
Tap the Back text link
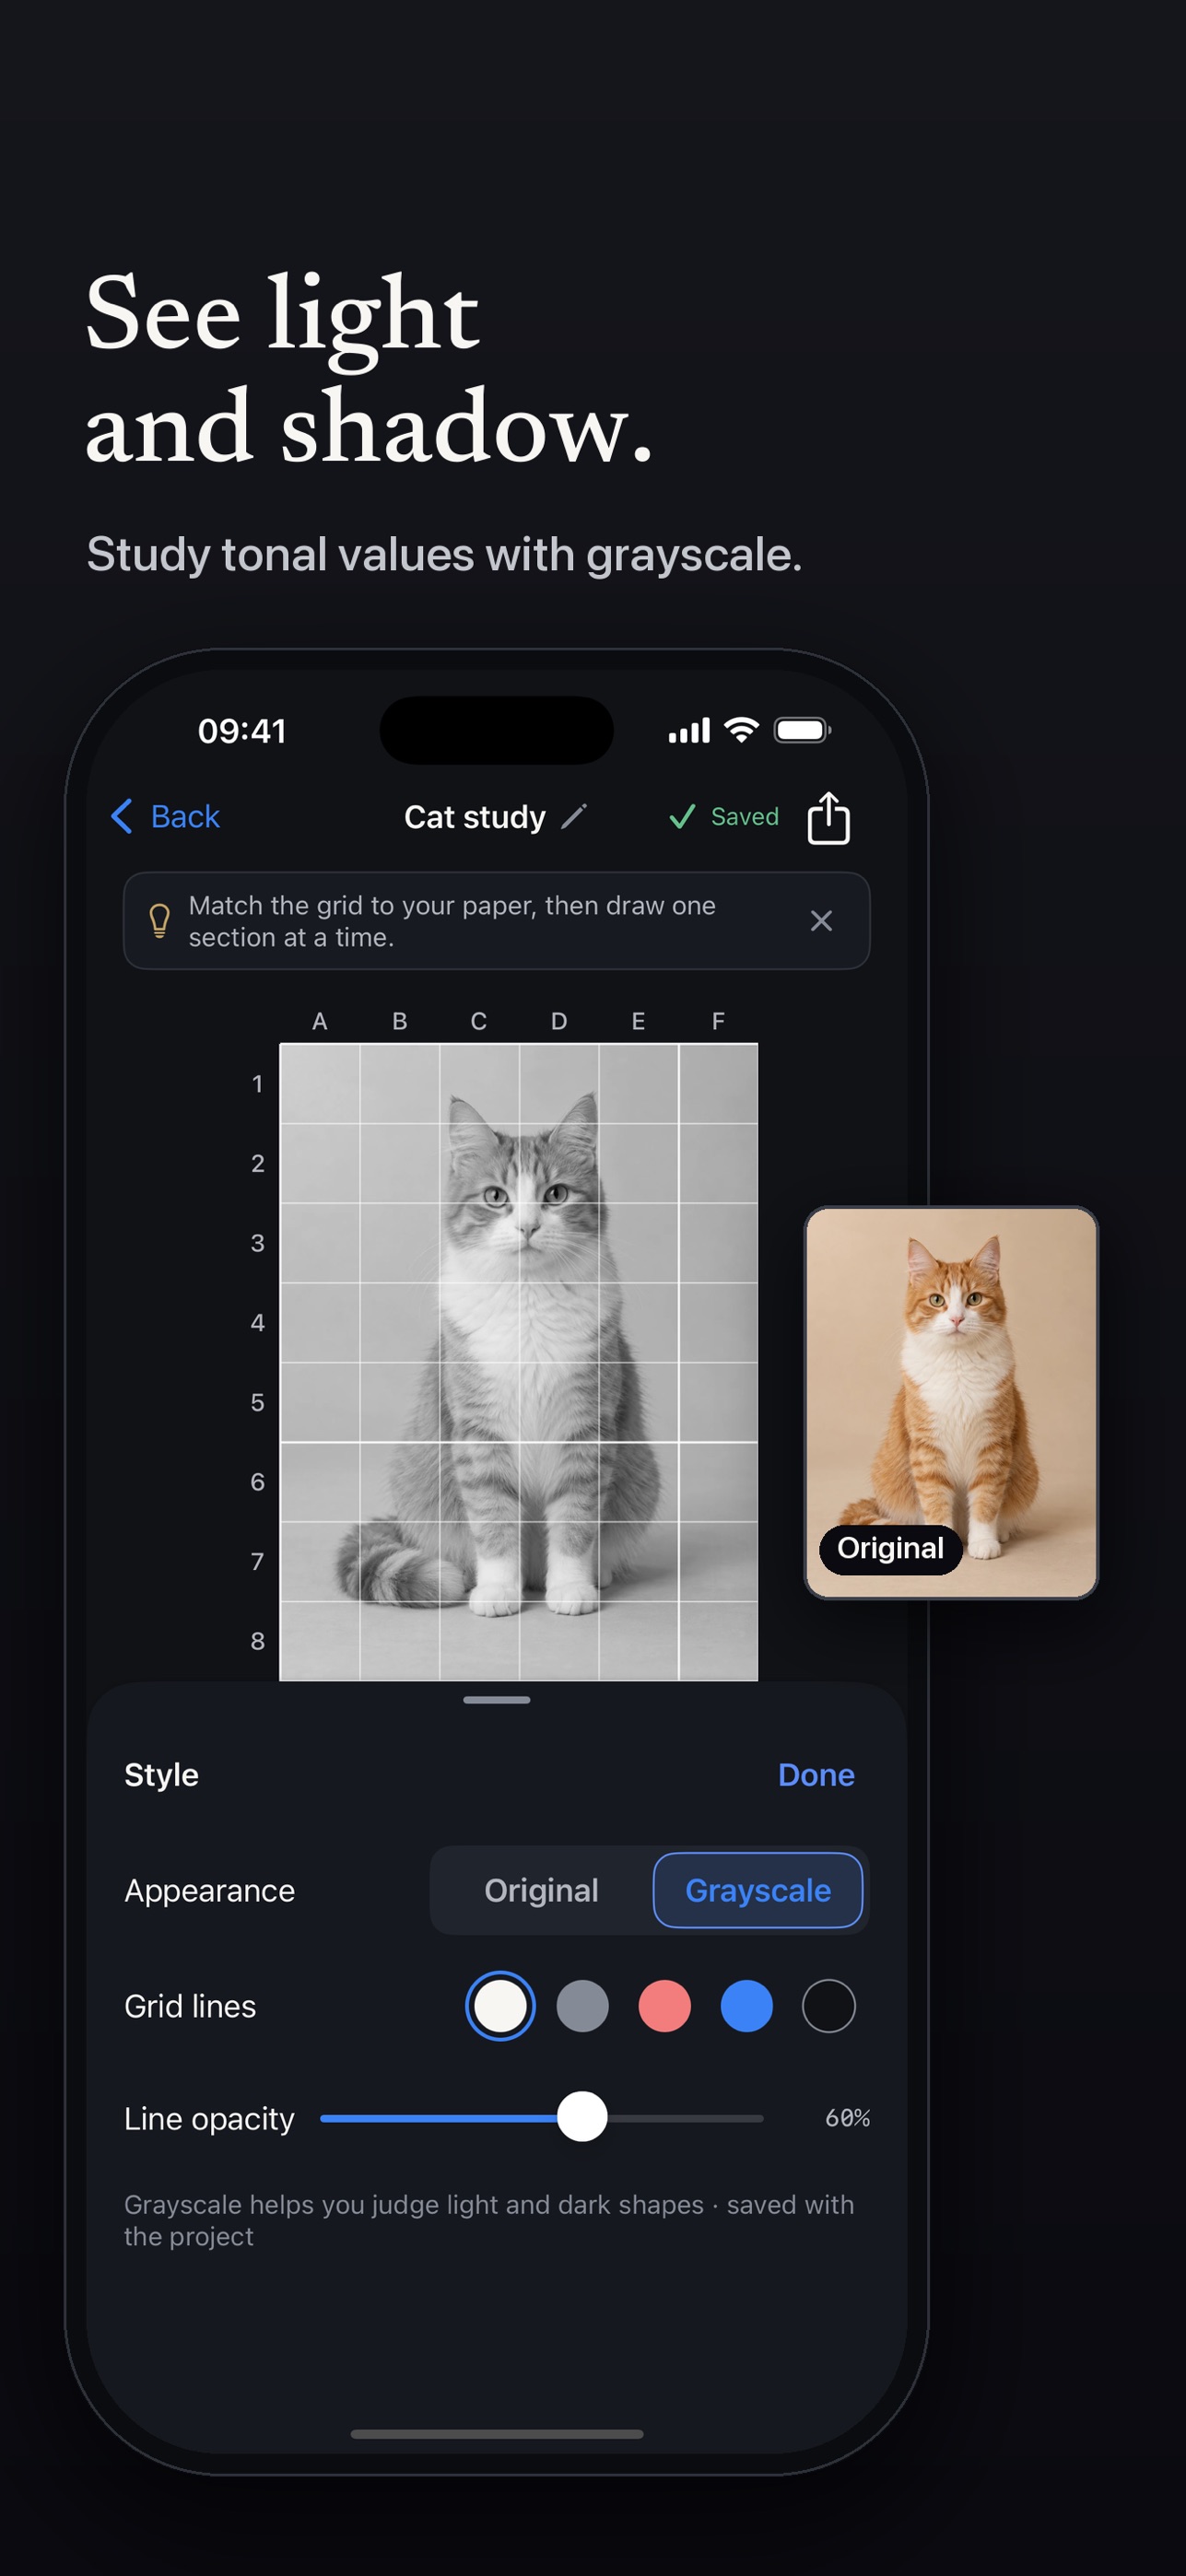click(x=185, y=816)
